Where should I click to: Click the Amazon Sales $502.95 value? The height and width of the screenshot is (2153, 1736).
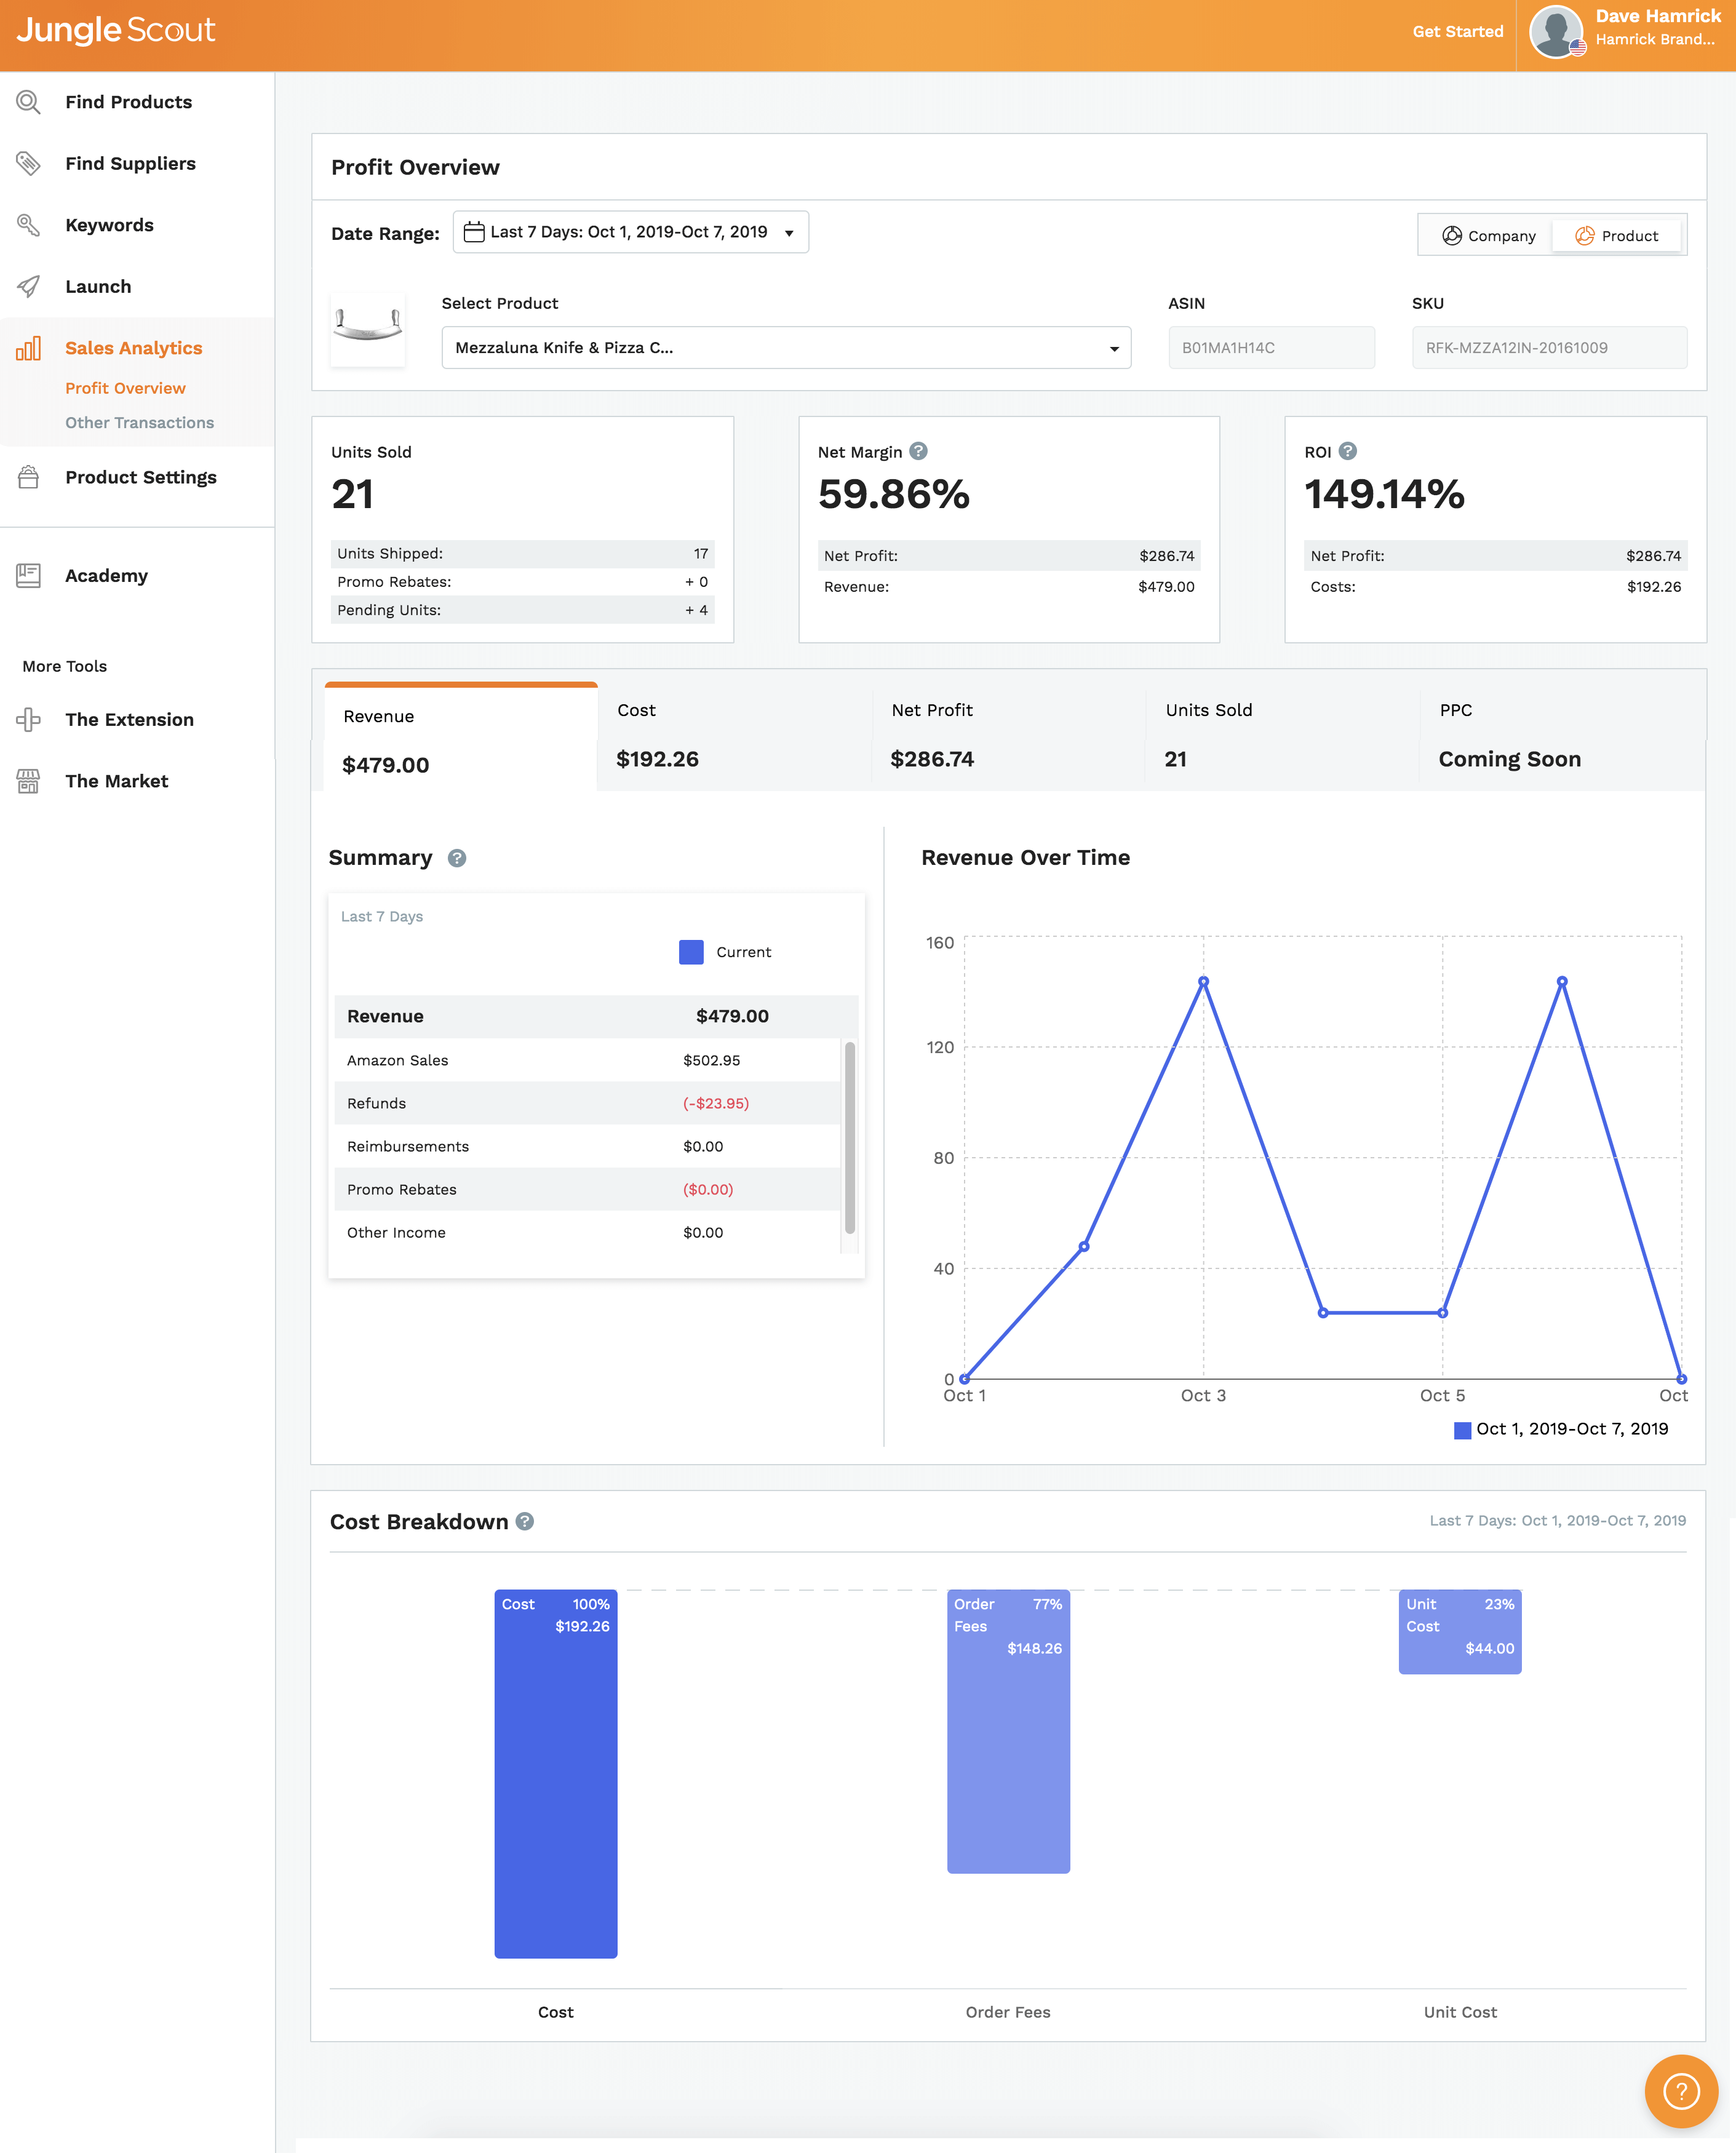711,1060
